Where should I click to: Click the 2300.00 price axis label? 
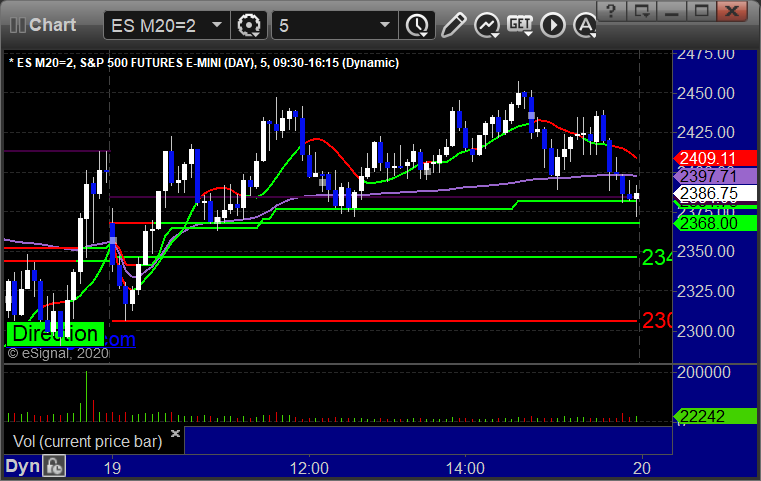tap(706, 331)
